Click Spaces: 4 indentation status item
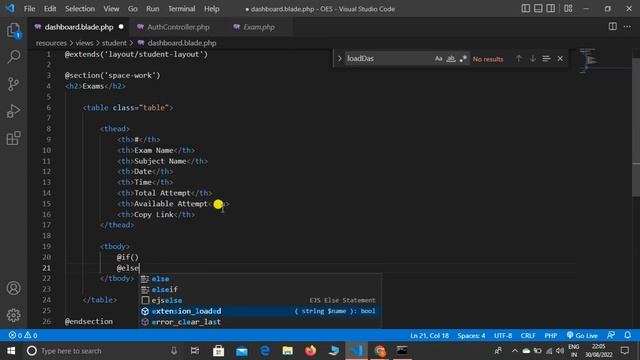Image resolution: width=640 pixels, height=360 pixels. (x=471, y=335)
